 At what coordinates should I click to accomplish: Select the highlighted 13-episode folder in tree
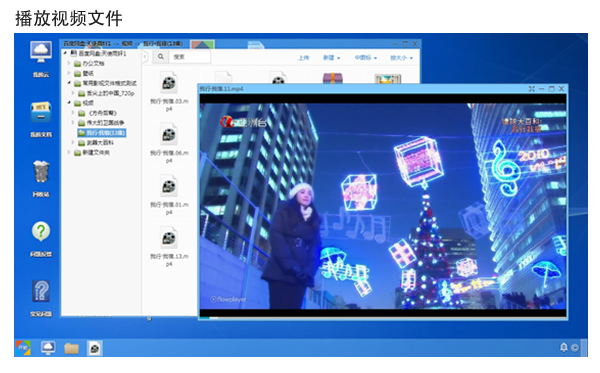coord(101,133)
